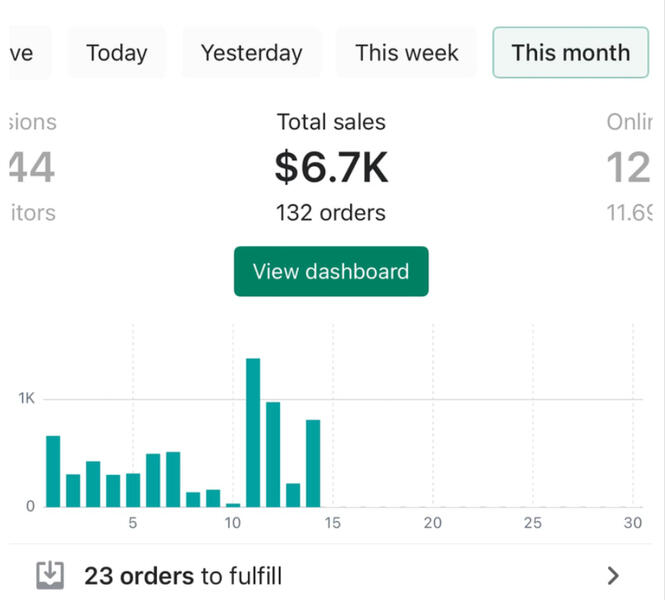Switch to This week tab
The image size is (665, 600).
pyautogui.click(x=407, y=53)
